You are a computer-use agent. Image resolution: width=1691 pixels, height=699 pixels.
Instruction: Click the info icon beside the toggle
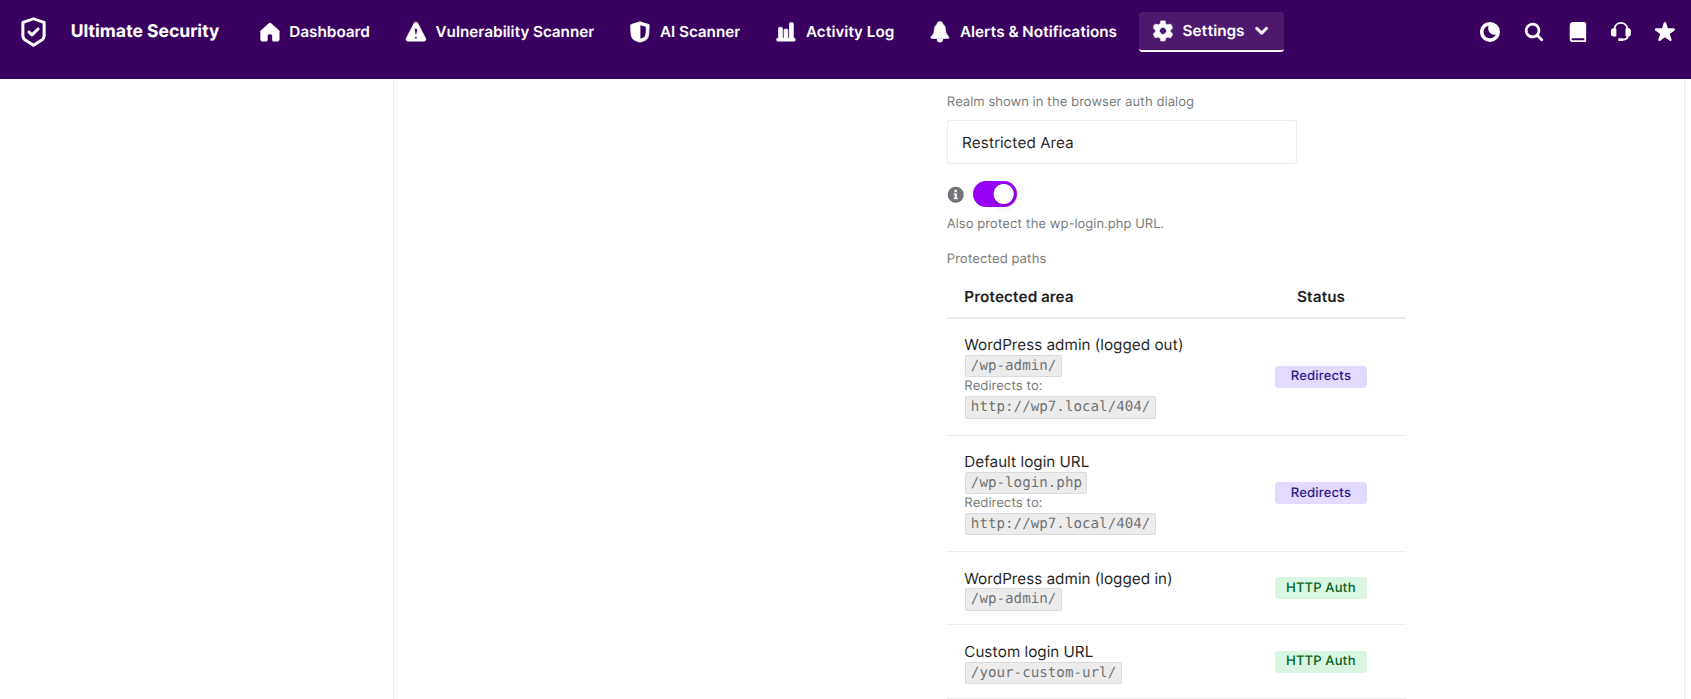[956, 194]
